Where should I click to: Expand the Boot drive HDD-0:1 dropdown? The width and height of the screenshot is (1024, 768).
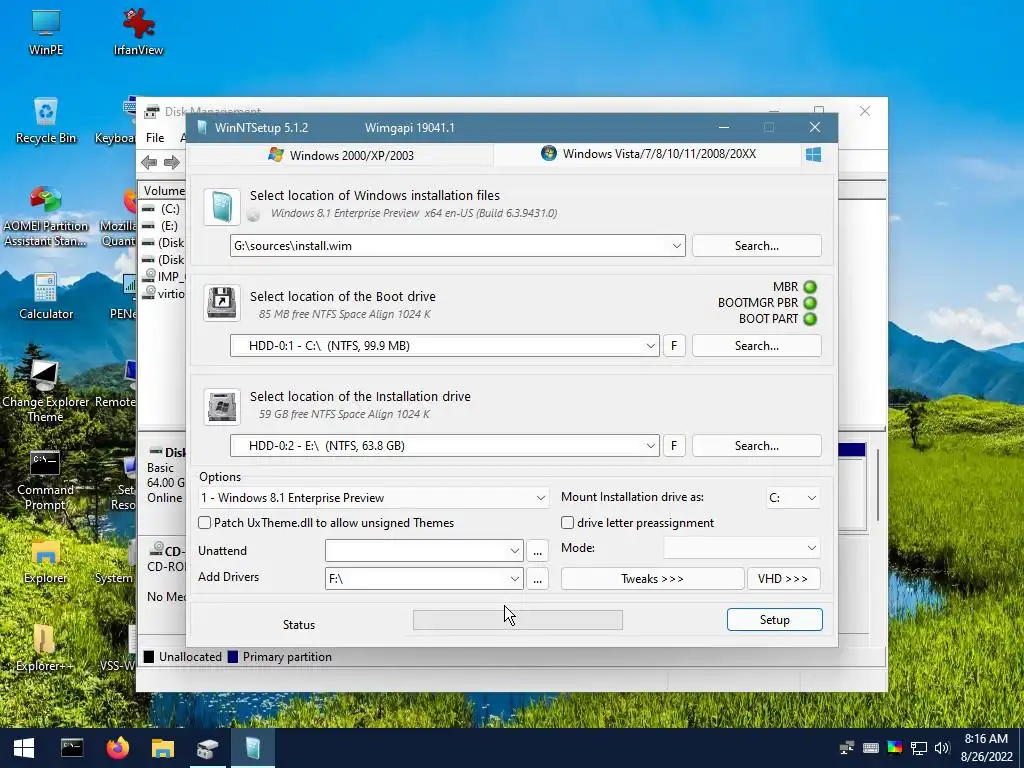pyautogui.click(x=650, y=345)
